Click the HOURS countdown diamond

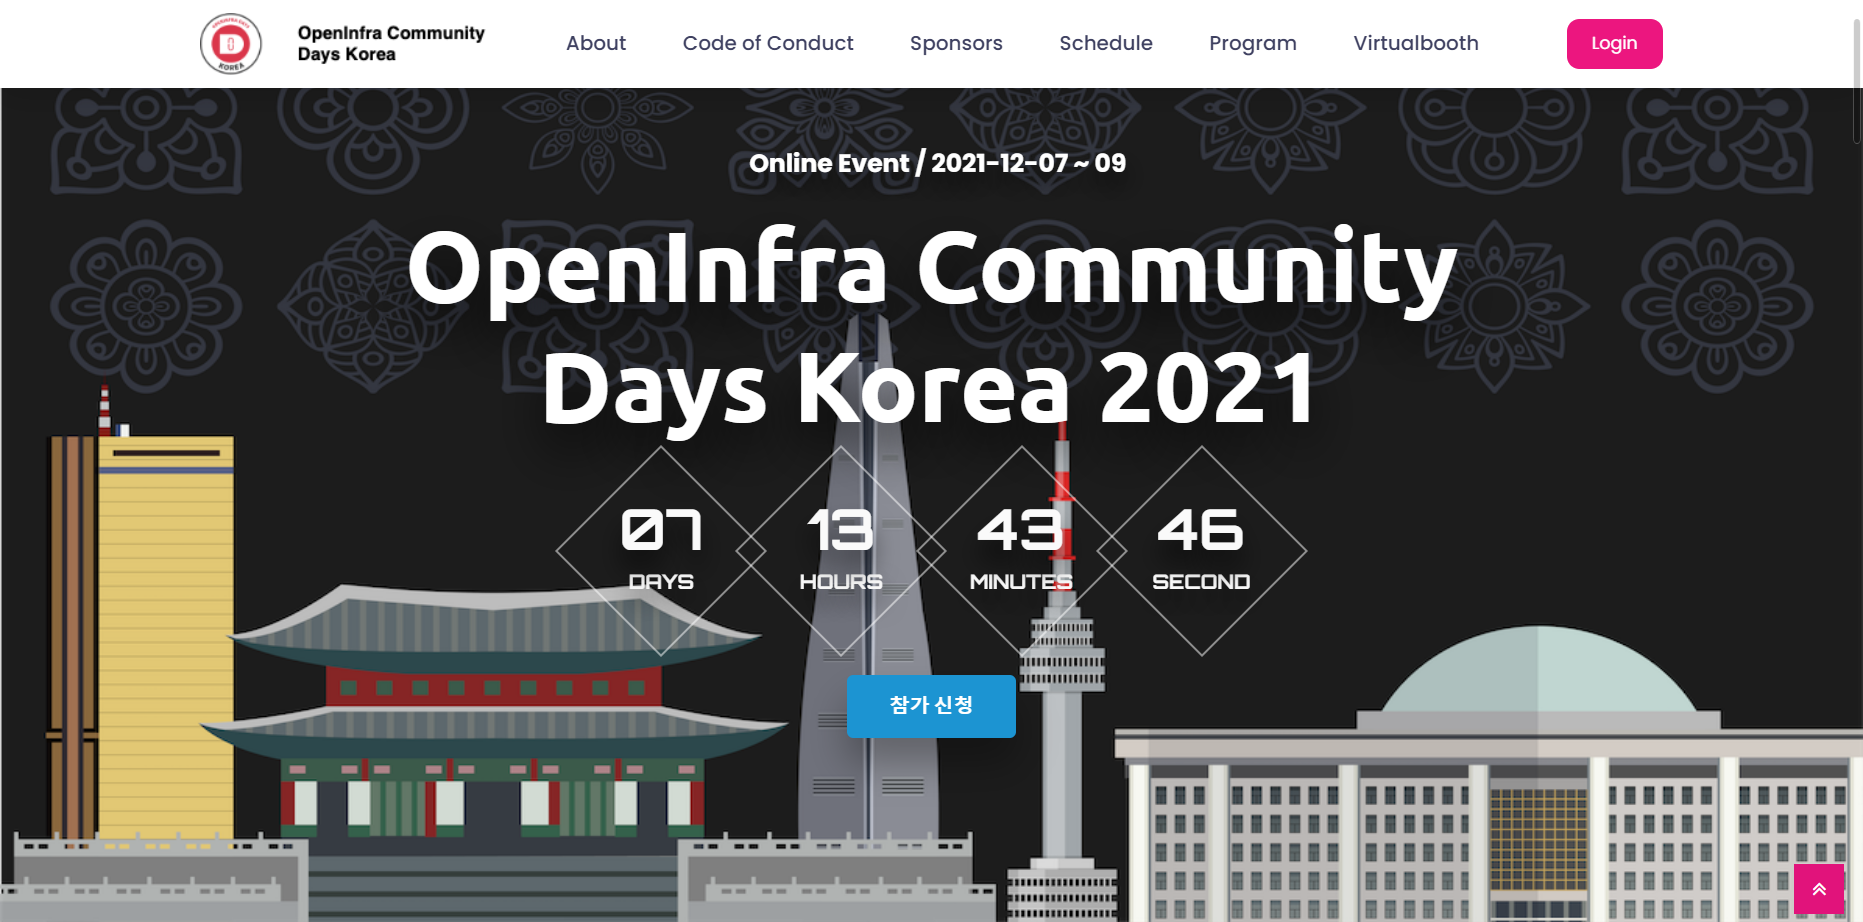(841, 551)
